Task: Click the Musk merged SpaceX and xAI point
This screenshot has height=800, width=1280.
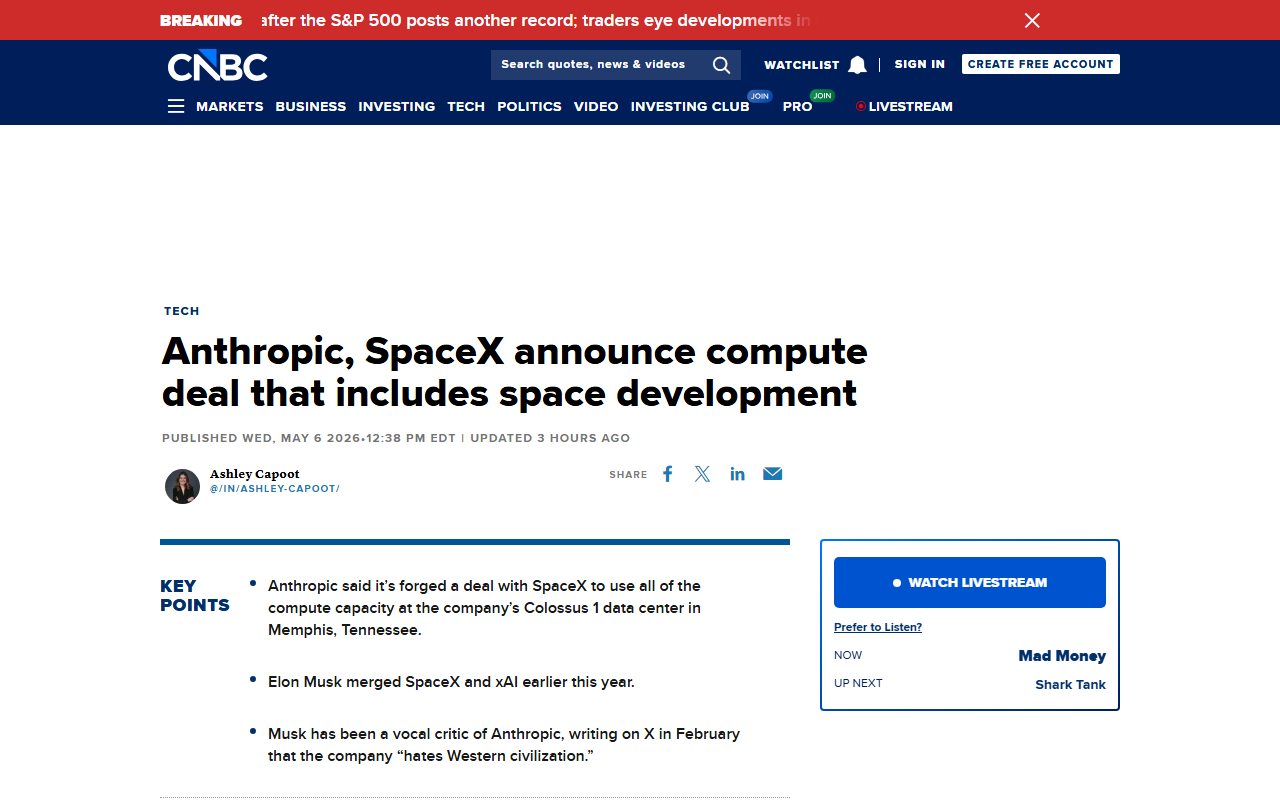Action: 451,682
